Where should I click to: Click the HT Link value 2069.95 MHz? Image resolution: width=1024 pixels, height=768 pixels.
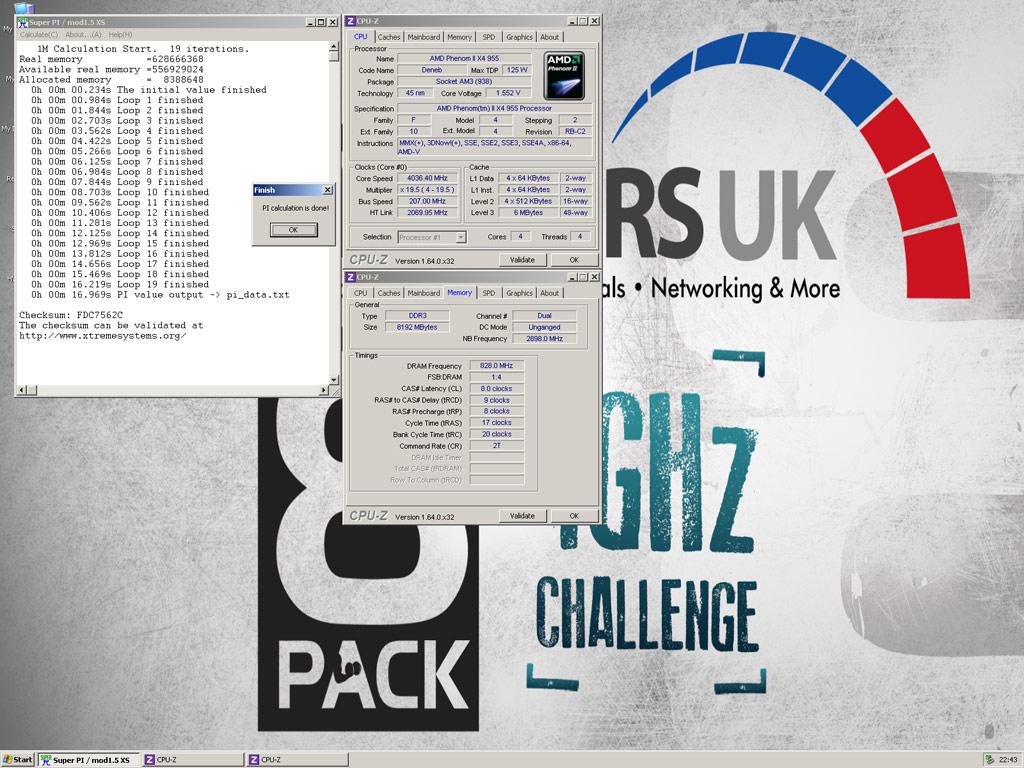click(428, 212)
